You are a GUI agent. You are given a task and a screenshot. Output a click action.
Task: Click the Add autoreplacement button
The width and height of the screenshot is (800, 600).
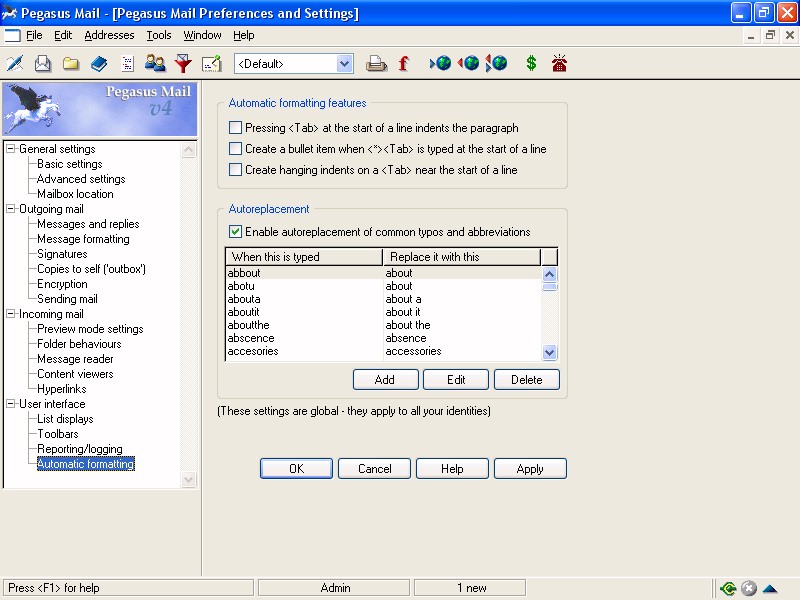point(385,380)
